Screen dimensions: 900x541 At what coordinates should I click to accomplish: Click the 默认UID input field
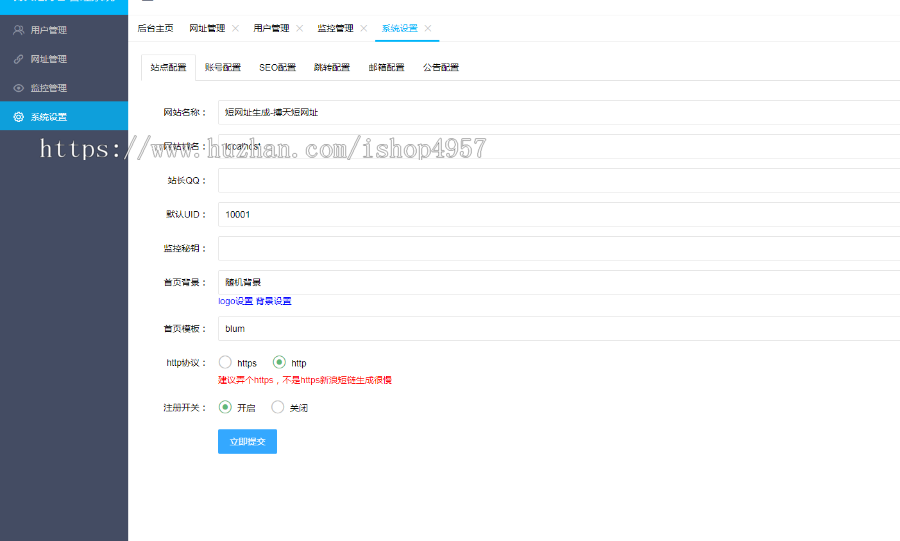(x=559, y=215)
